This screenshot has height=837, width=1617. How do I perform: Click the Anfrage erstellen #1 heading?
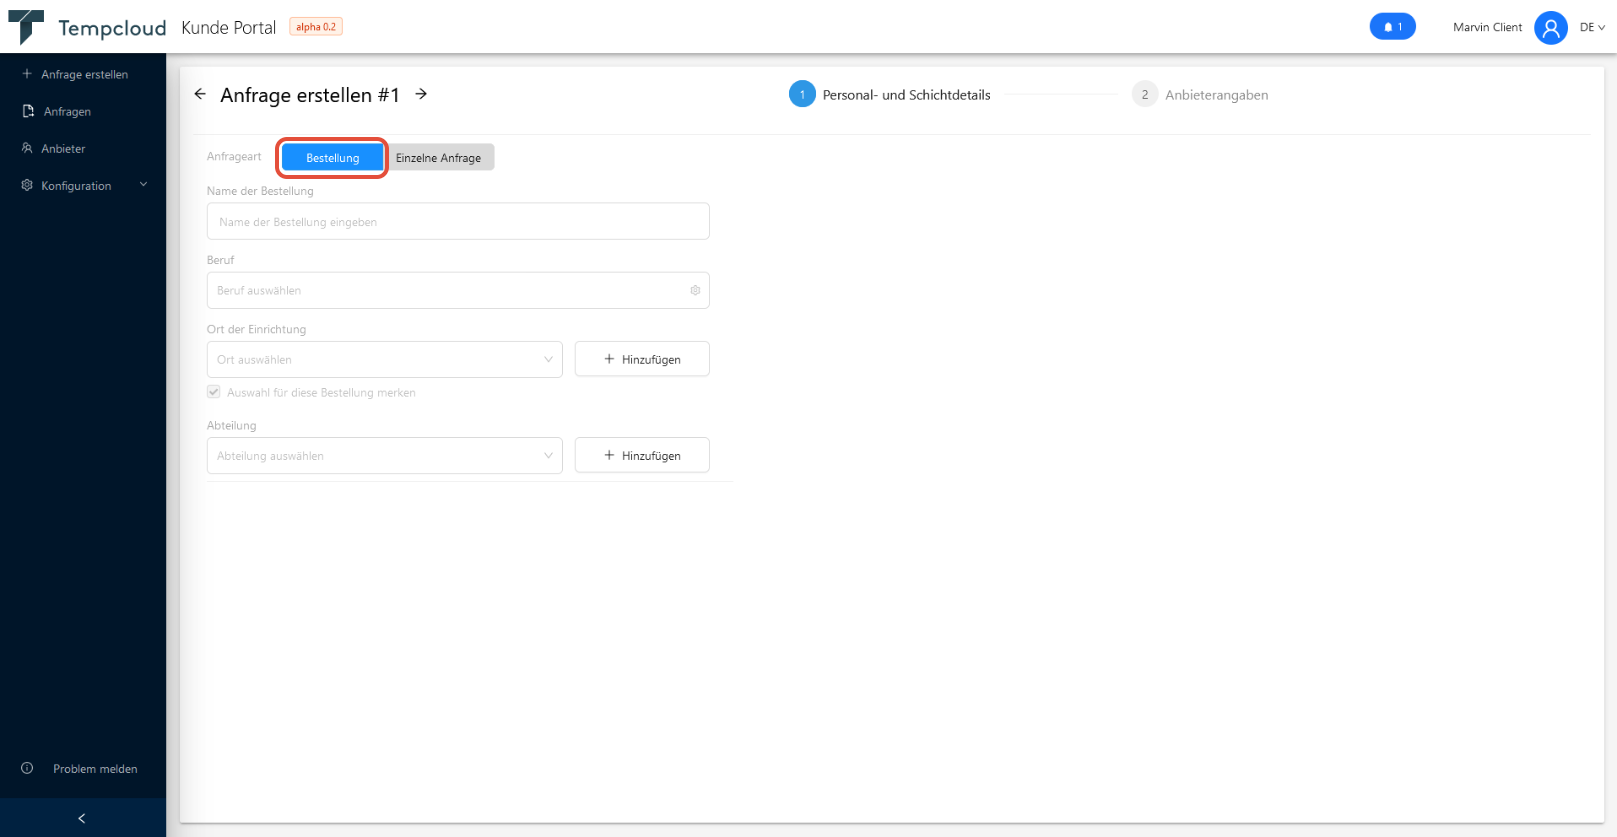click(x=310, y=95)
